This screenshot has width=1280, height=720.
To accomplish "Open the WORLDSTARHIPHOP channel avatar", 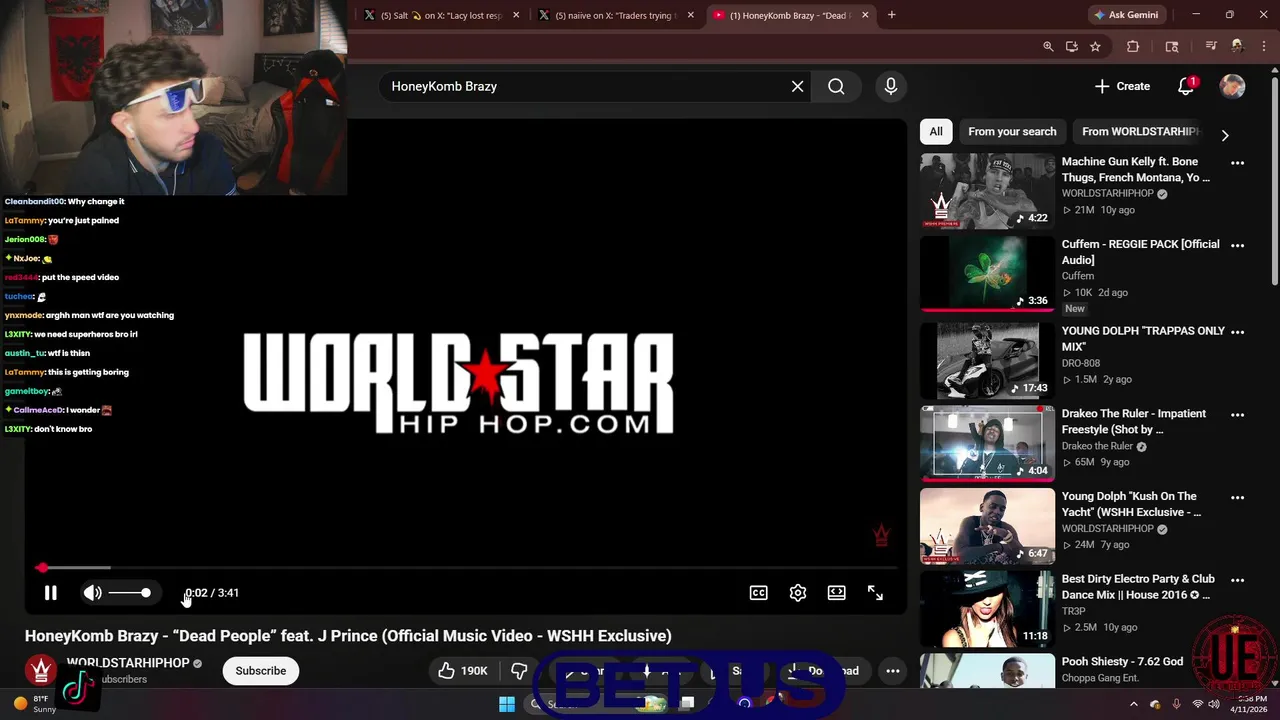I will [41, 671].
